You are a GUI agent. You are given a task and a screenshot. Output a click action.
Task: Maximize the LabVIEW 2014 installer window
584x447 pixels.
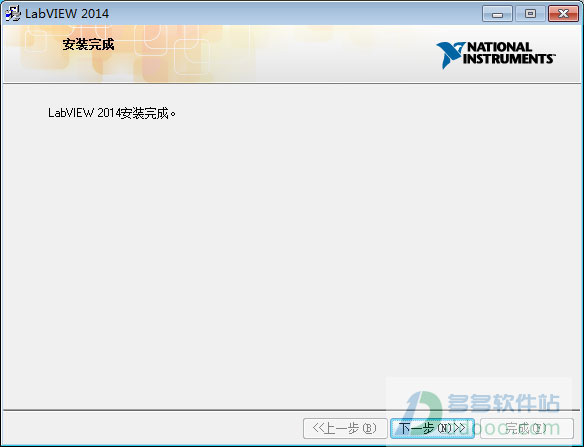tap(530, 14)
